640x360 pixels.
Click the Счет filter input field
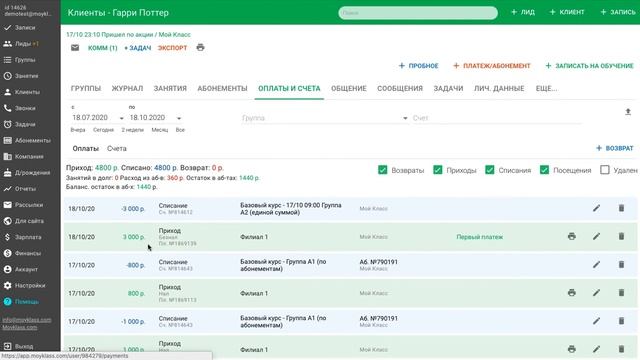pyautogui.click(x=497, y=118)
